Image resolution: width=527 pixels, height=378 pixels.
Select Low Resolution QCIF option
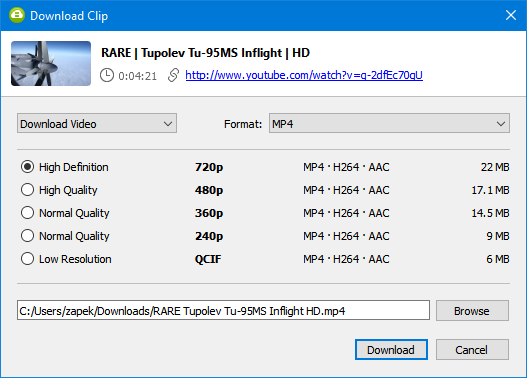(x=27, y=259)
